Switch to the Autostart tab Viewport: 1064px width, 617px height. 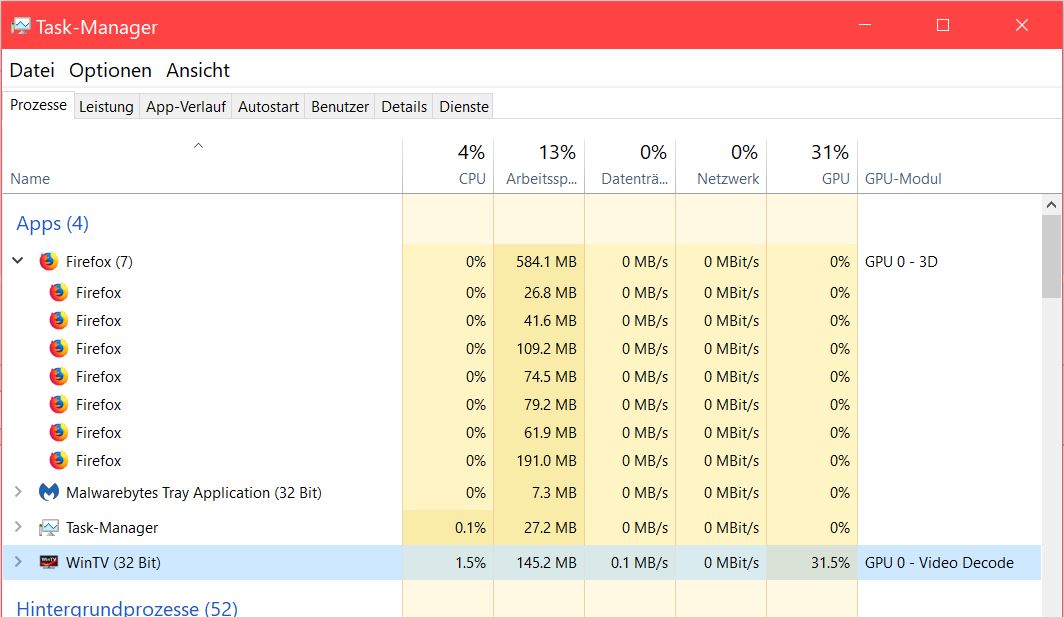tap(268, 107)
